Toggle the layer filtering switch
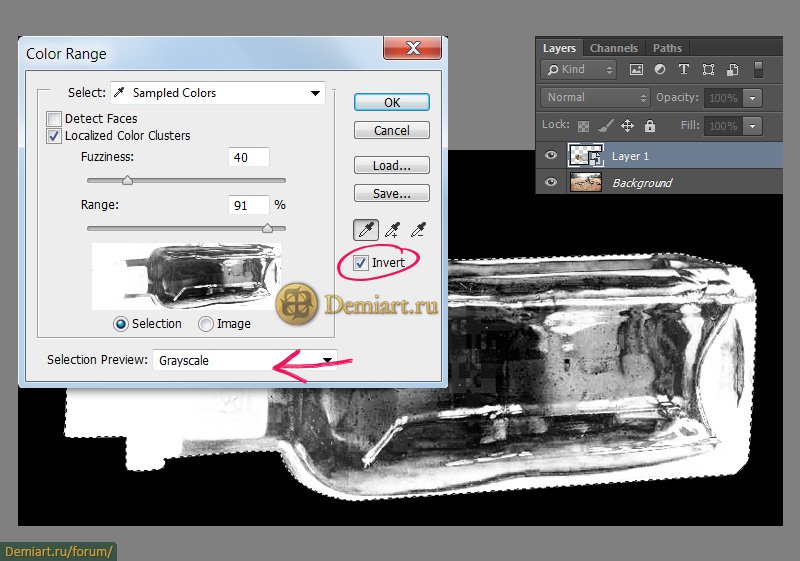This screenshot has width=800, height=561. [x=758, y=70]
